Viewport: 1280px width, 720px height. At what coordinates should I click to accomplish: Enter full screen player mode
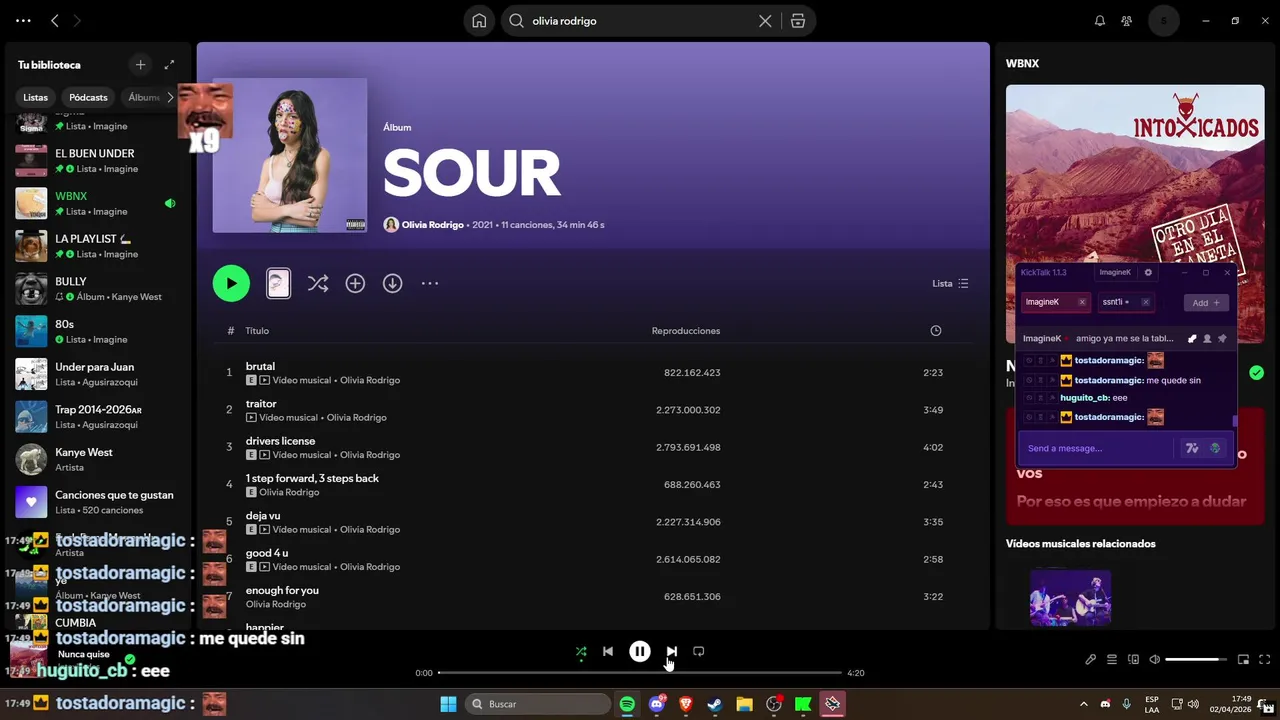click(x=1265, y=659)
